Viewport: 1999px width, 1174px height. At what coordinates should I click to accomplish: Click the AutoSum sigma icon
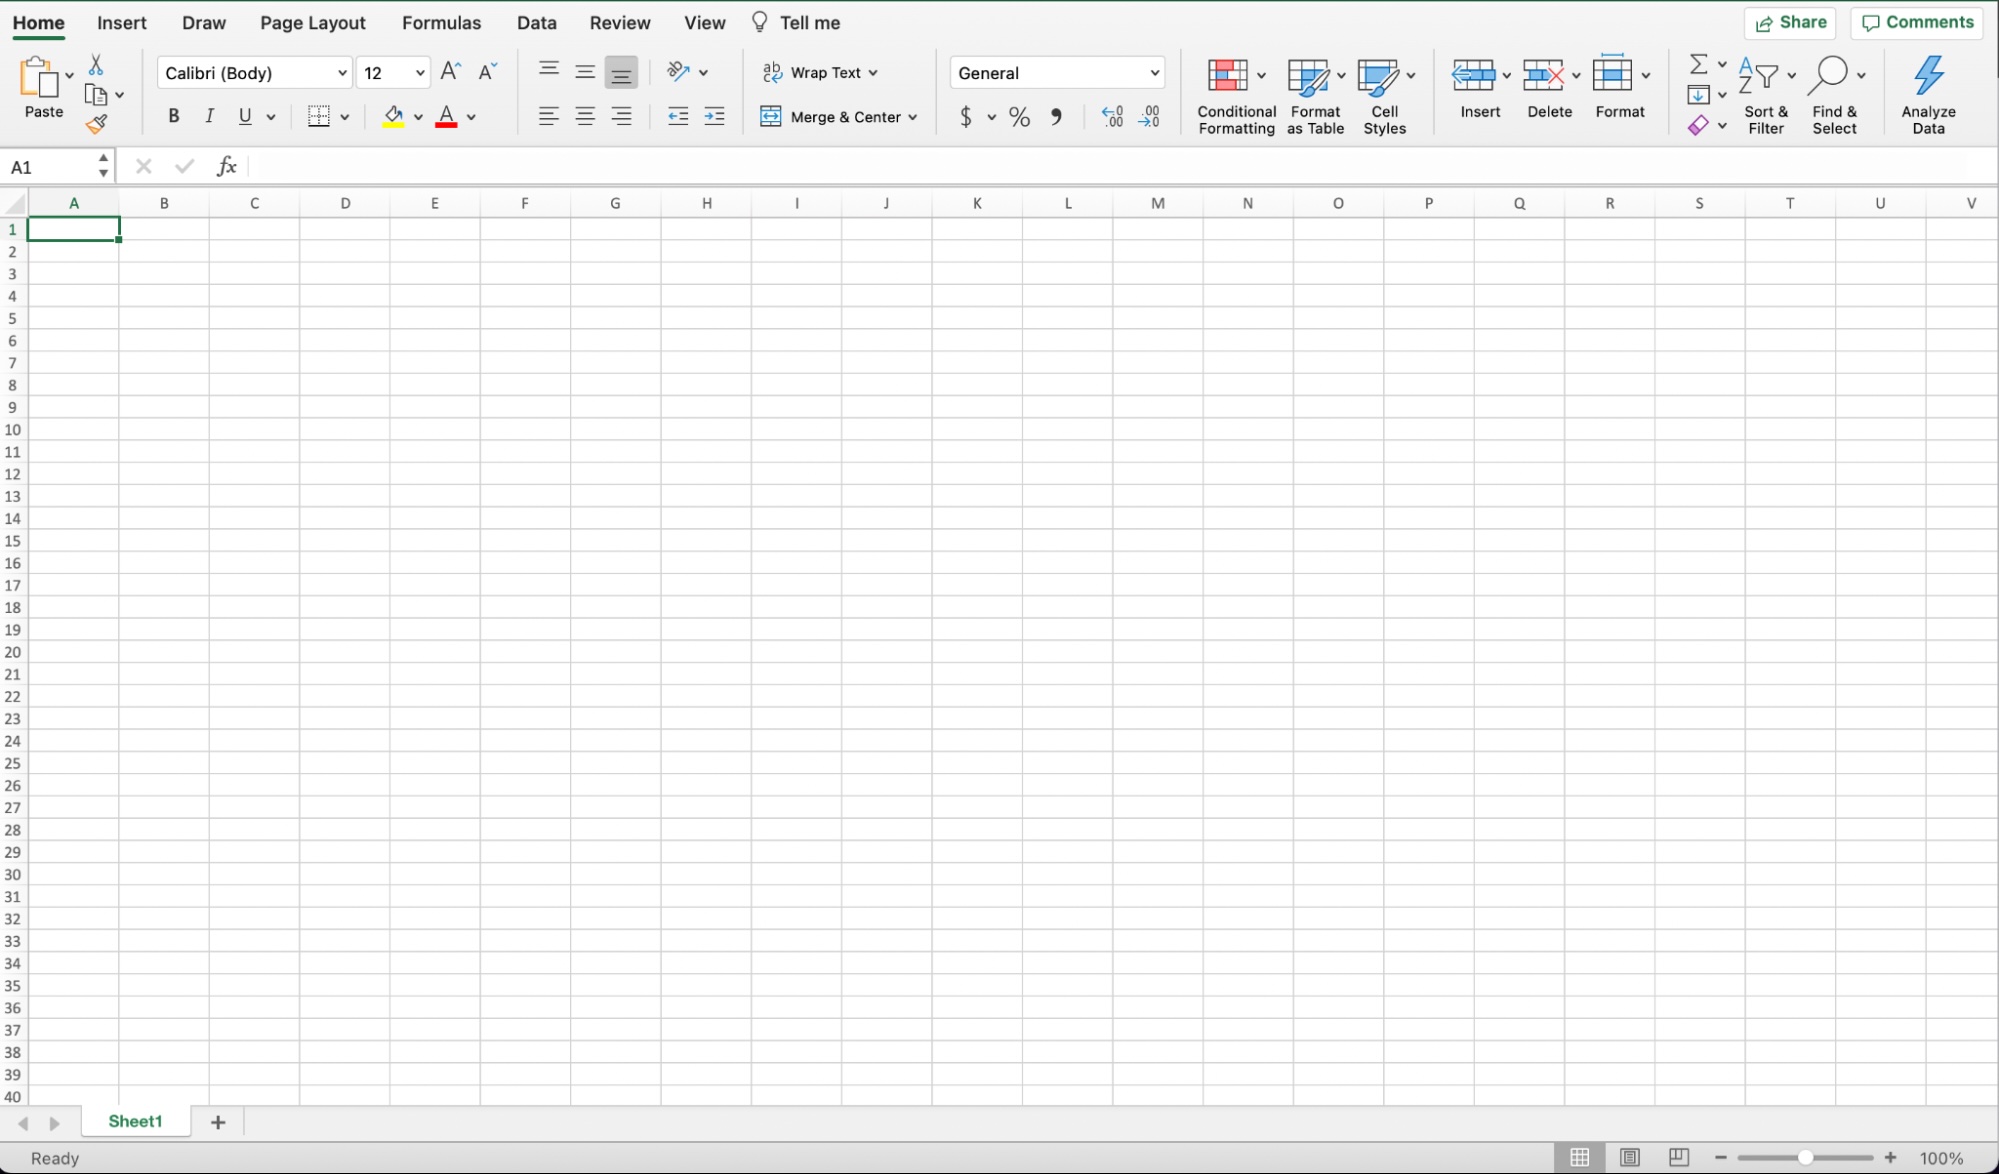click(1698, 65)
